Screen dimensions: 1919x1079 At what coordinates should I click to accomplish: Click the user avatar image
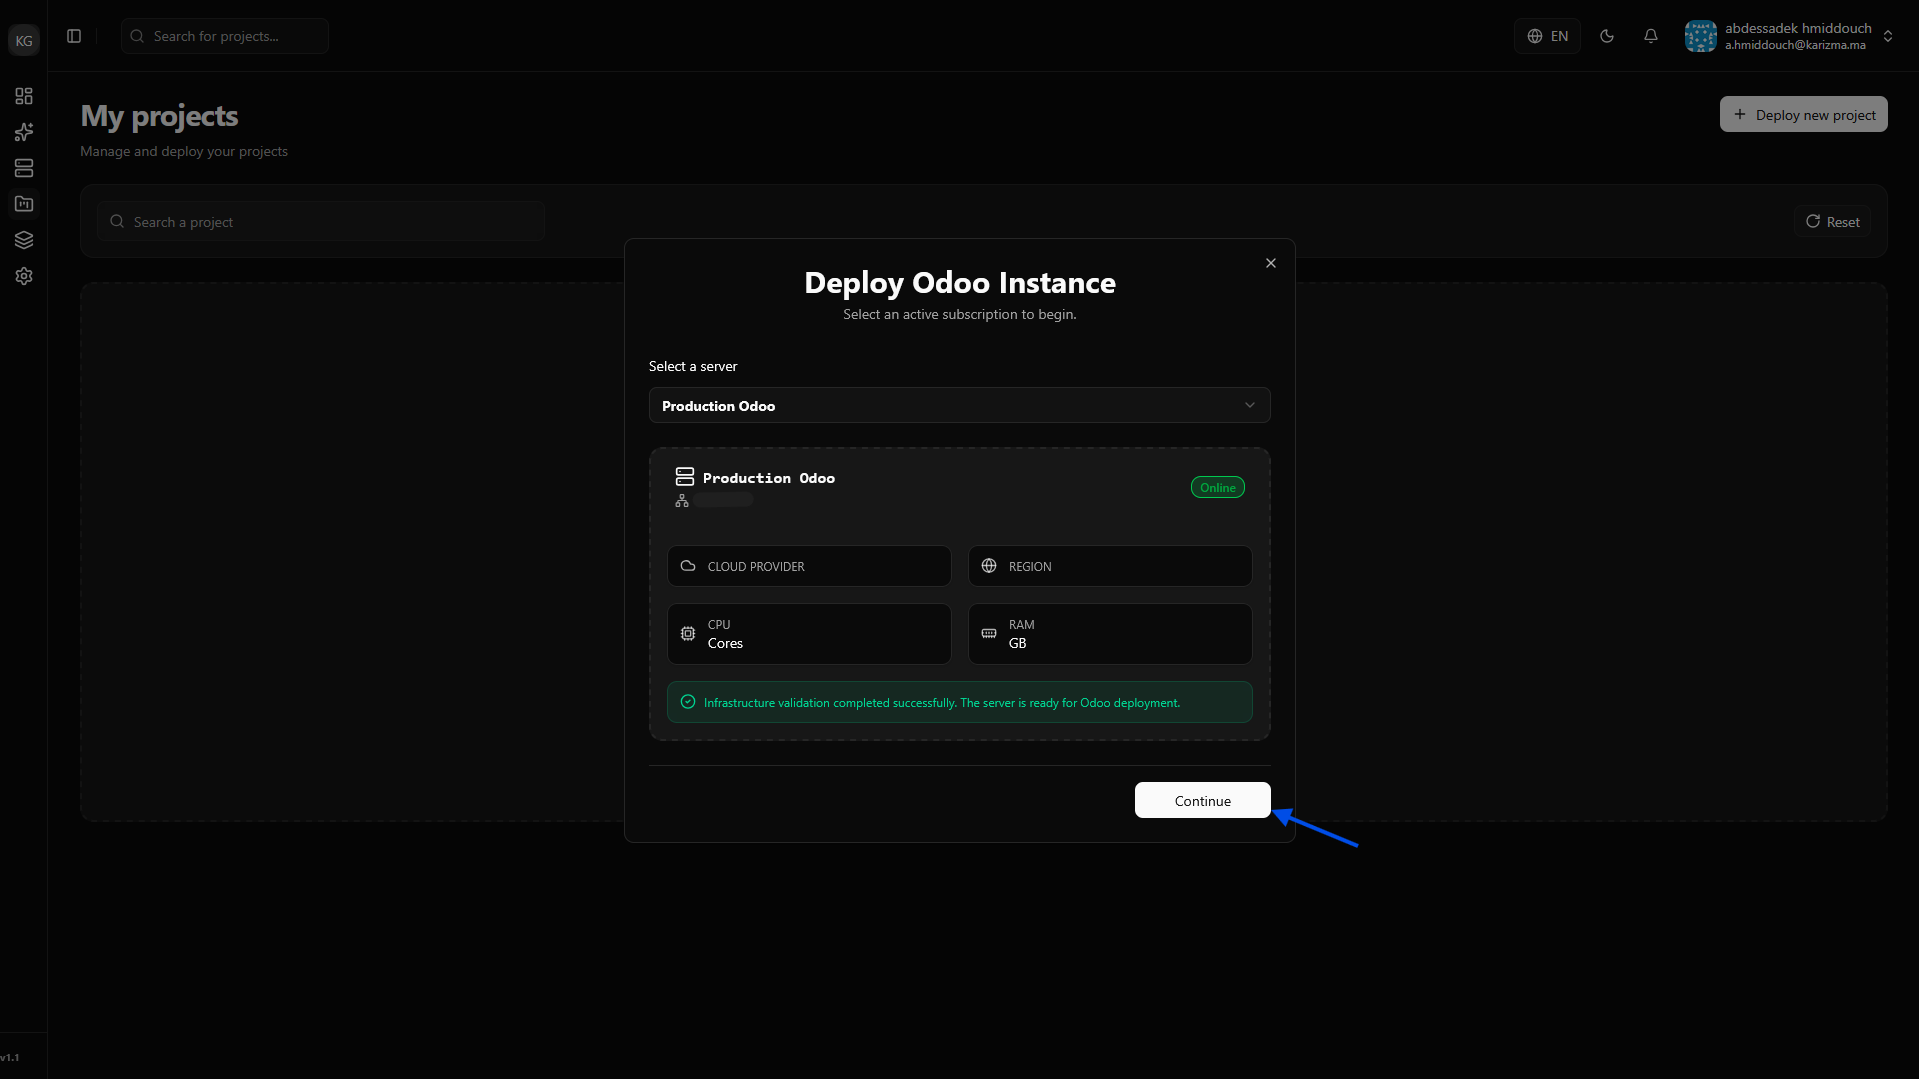click(x=1700, y=36)
